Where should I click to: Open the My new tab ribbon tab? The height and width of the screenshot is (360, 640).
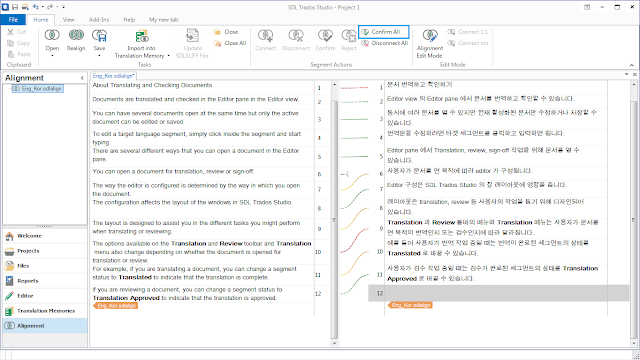click(x=163, y=20)
